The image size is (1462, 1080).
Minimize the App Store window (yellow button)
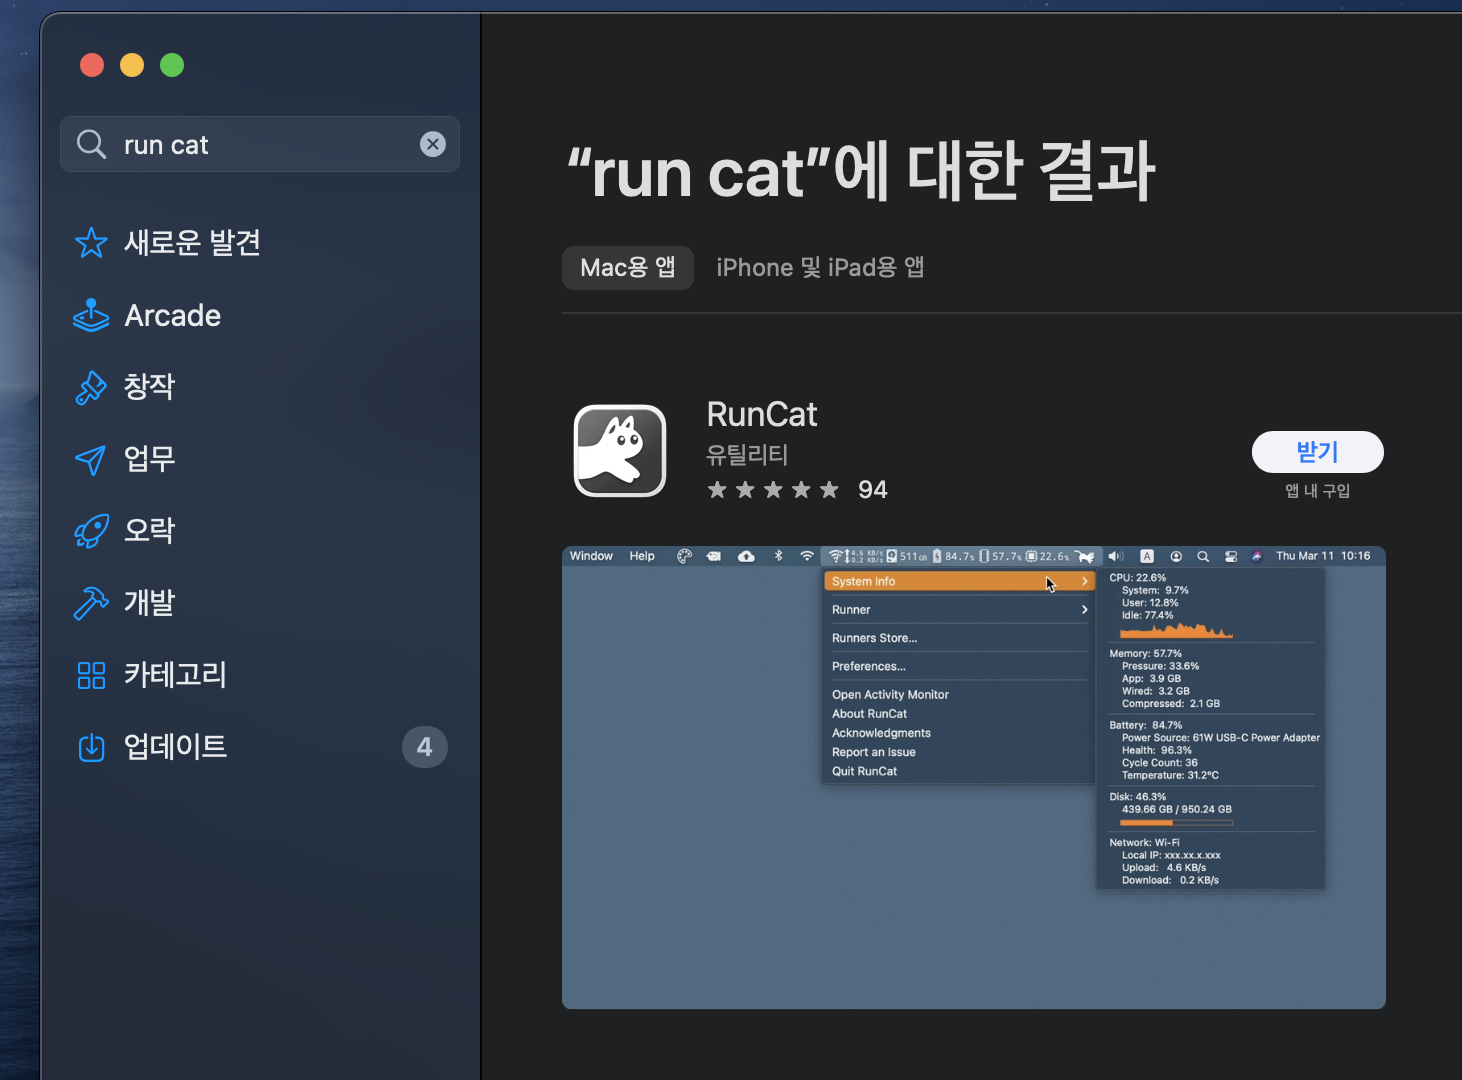point(132,65)
